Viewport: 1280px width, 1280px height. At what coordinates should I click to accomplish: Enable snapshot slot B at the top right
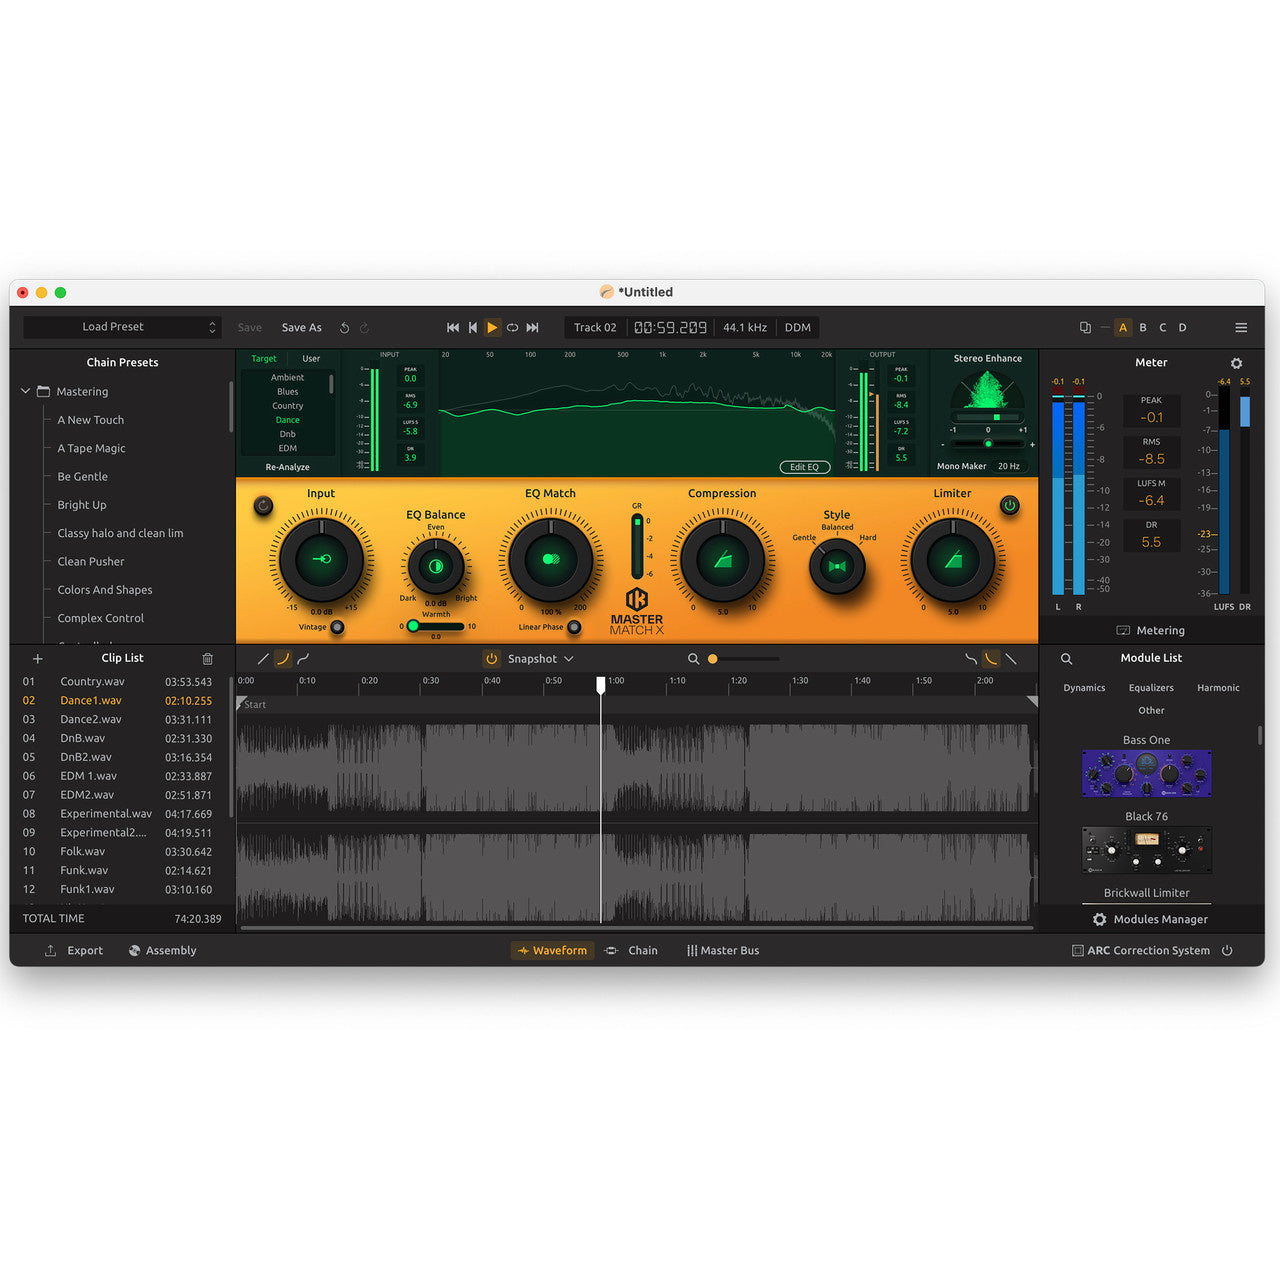click(1142, 327)
